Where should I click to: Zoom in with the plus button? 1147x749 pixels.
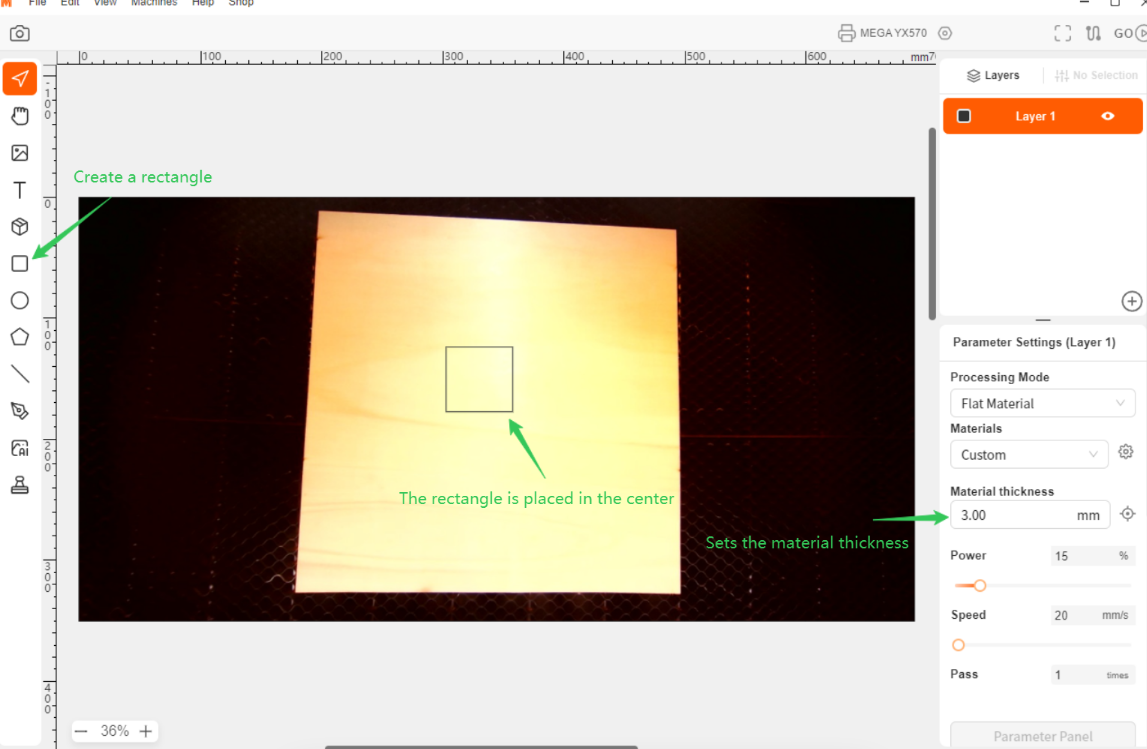(x=146, y=731)
